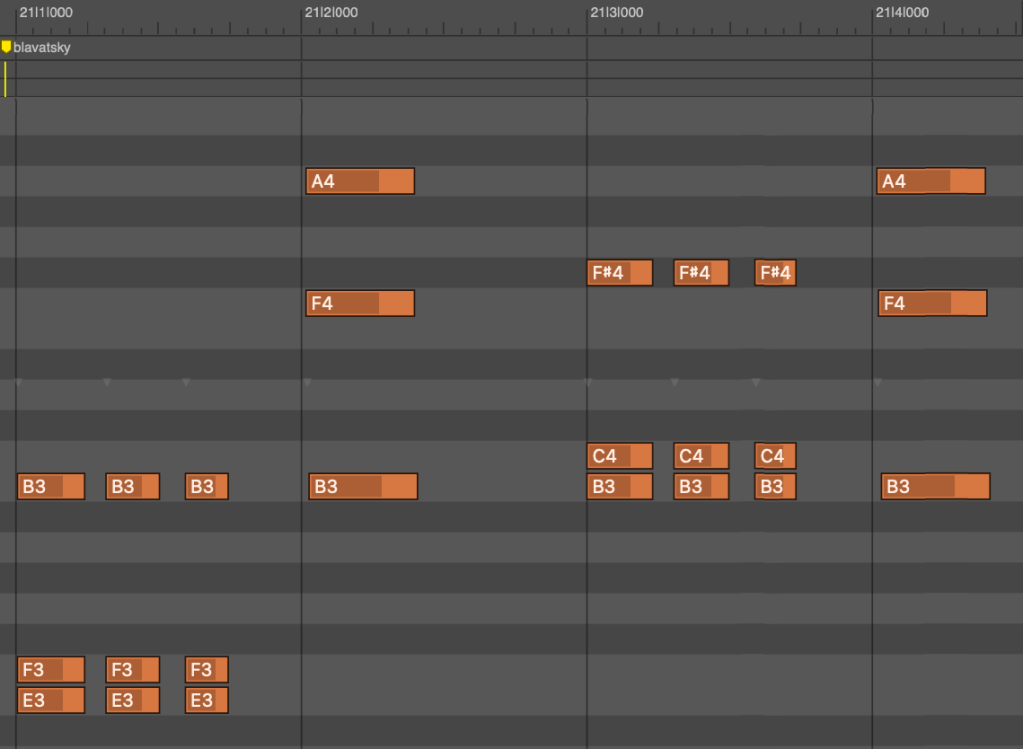This screenshot has height=749, width=1023.
Task: Click the second E3 note
Action: [133, 700]
